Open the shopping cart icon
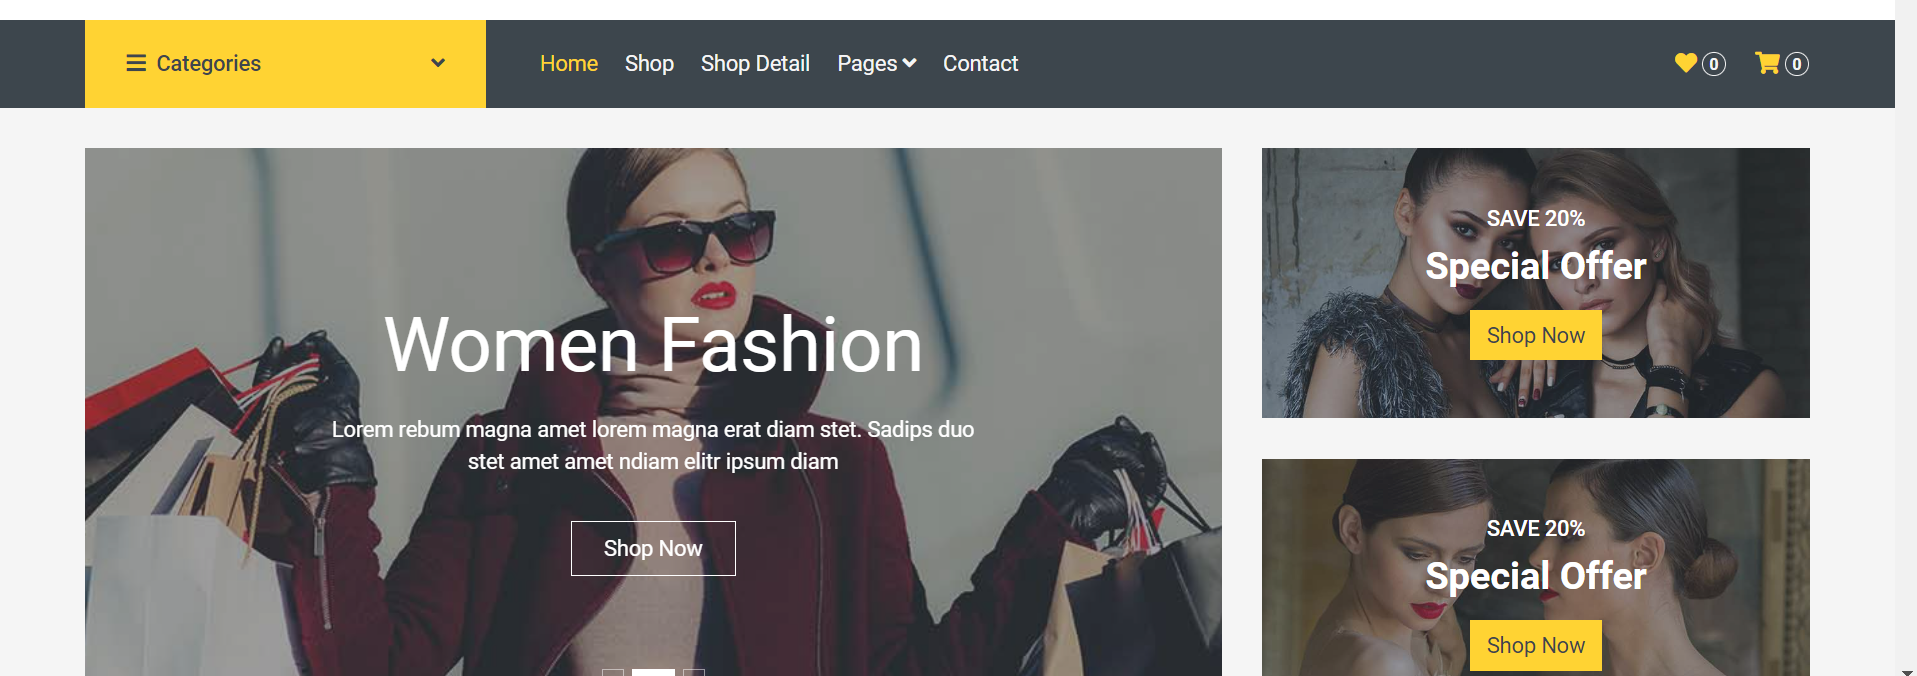1917x676 pixels. (x=1767, y=62)
